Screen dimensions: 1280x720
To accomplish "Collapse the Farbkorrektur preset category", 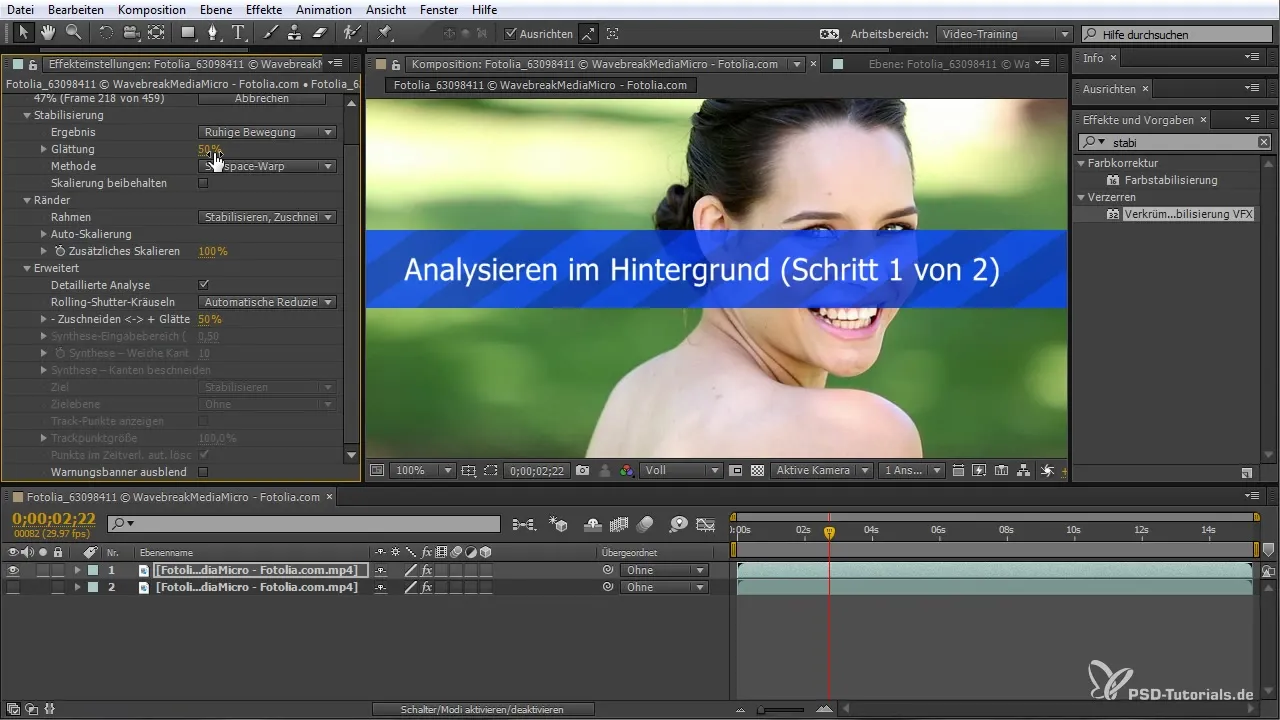I will pyautogui.click(x=1081, y=163).
